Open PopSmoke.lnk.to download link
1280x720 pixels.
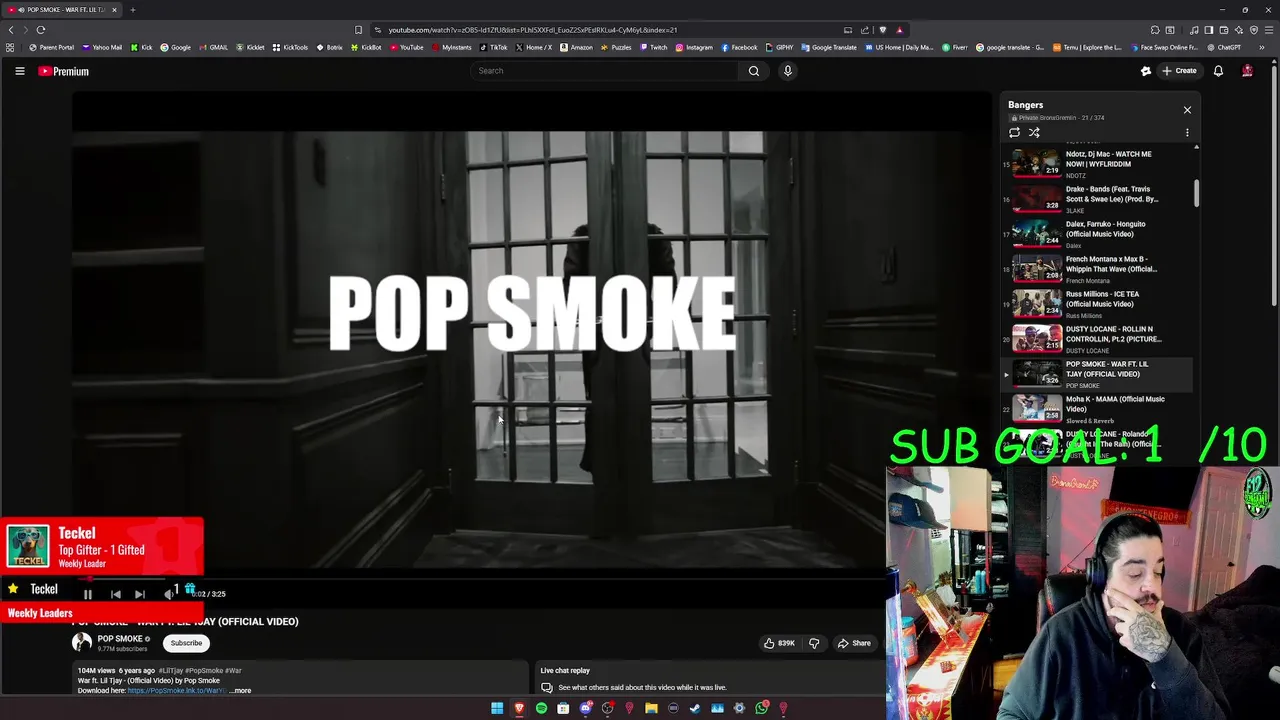point(177,690)
